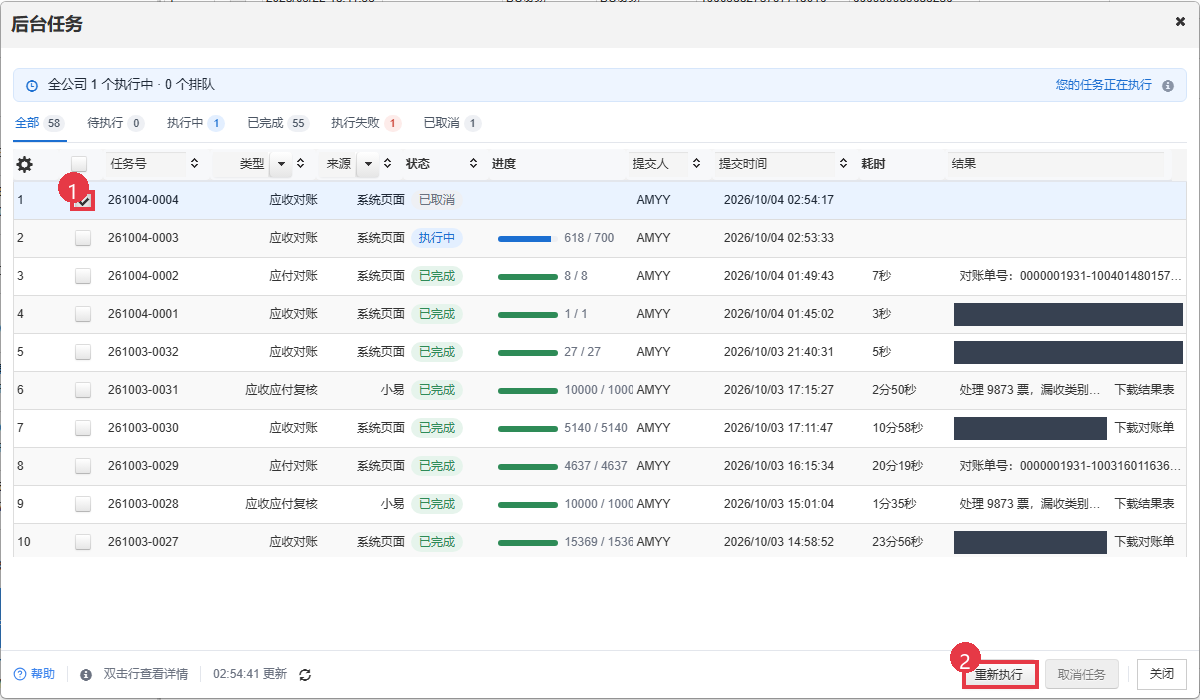Click the 已取消 status of task 261004-0004
This screenshot has width=1200, height=700.
[437, 200]
